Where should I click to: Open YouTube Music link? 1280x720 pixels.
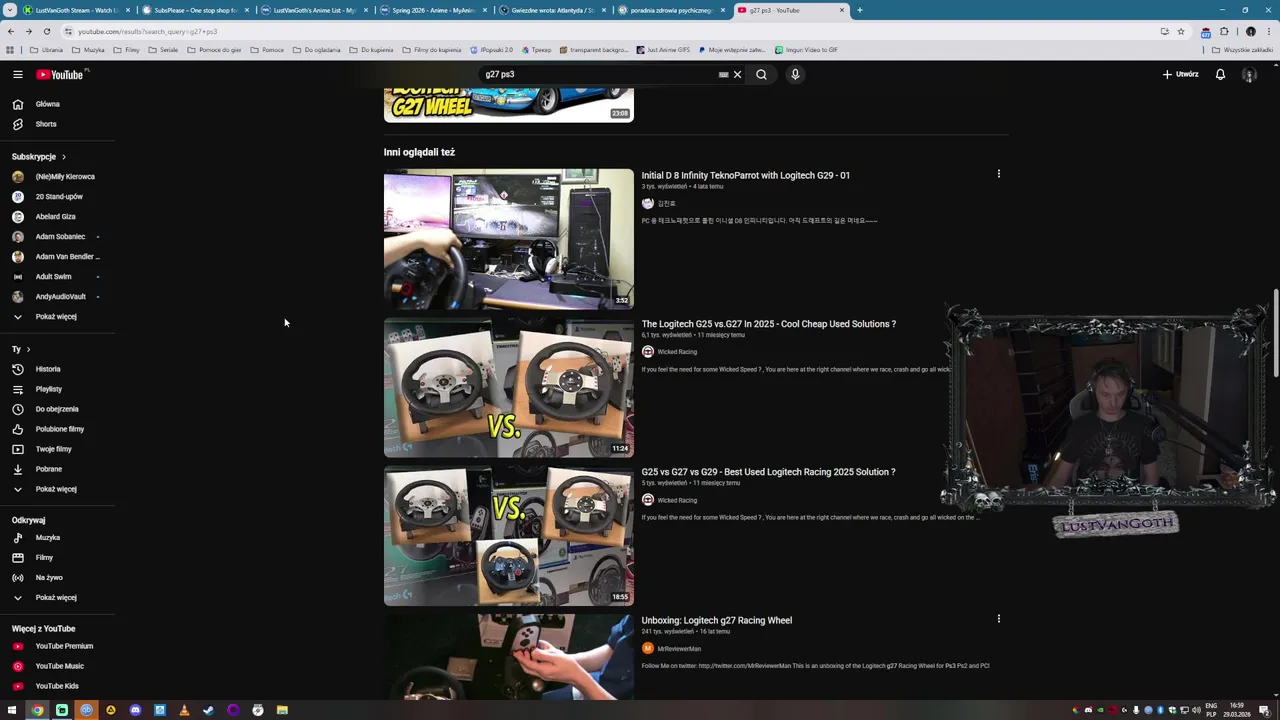pos(58,666)
